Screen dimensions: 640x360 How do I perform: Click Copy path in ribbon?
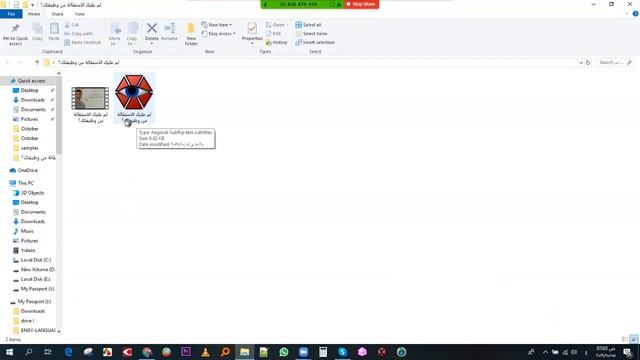pos(79,33)
